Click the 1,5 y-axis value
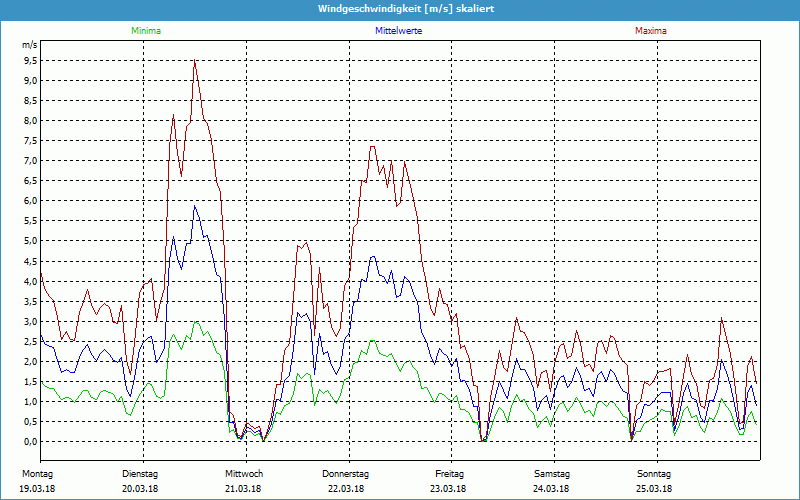 [x=30, y=382]
